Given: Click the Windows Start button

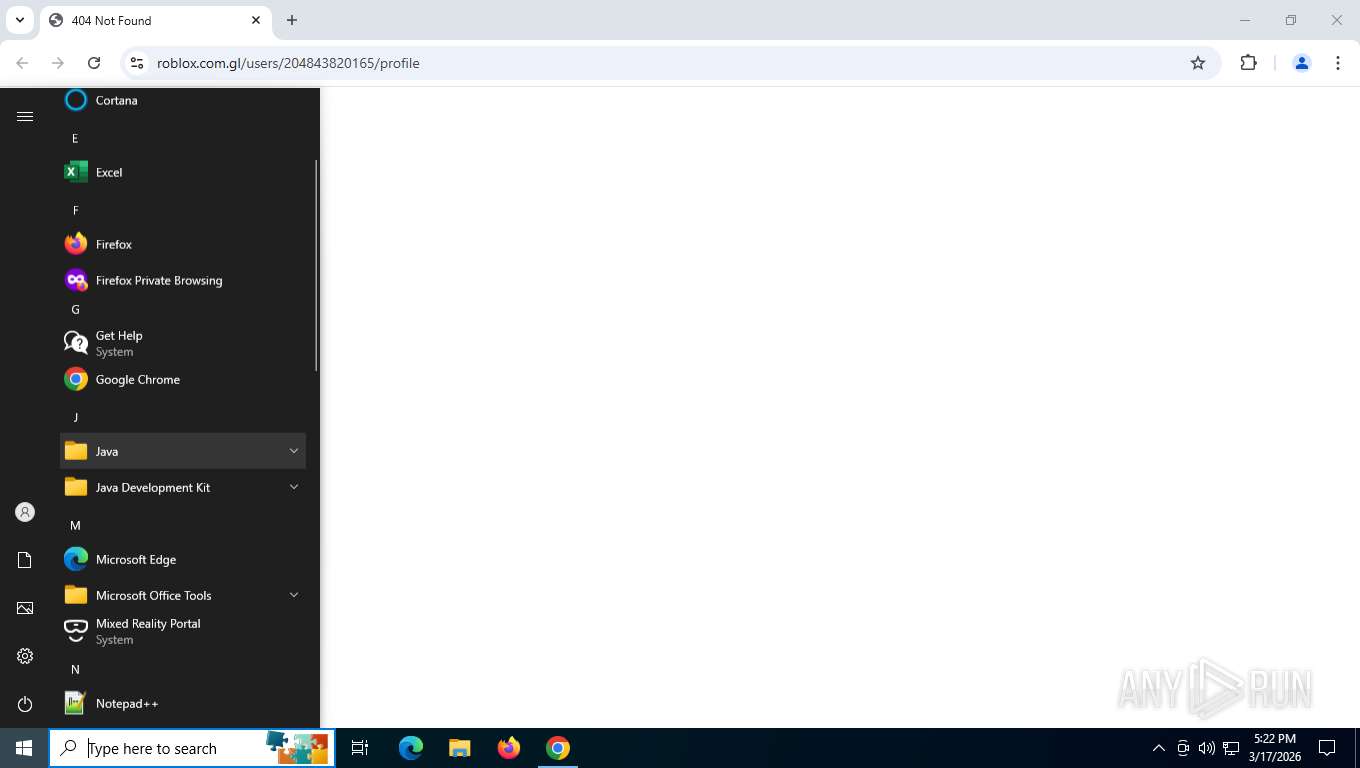Looking at the screenshot, I should pos(24,748).
